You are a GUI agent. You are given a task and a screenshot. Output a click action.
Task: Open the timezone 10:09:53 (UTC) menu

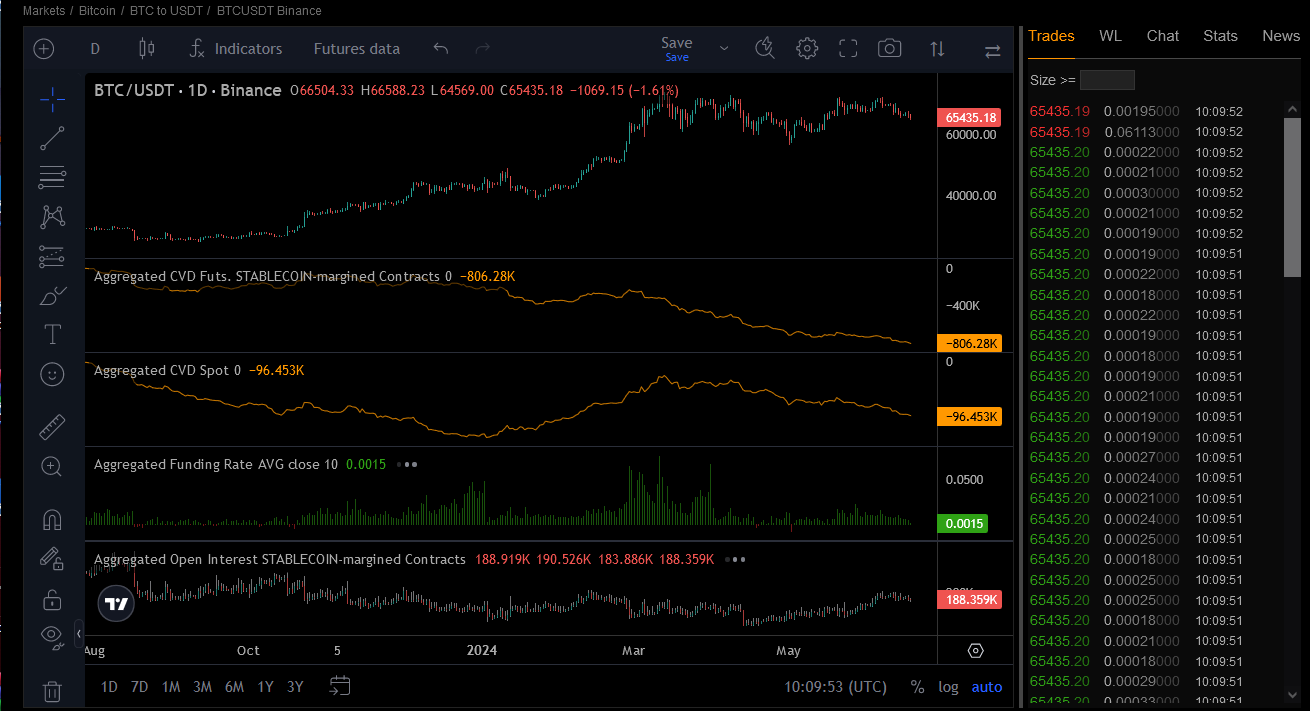(x=836, y=687)
